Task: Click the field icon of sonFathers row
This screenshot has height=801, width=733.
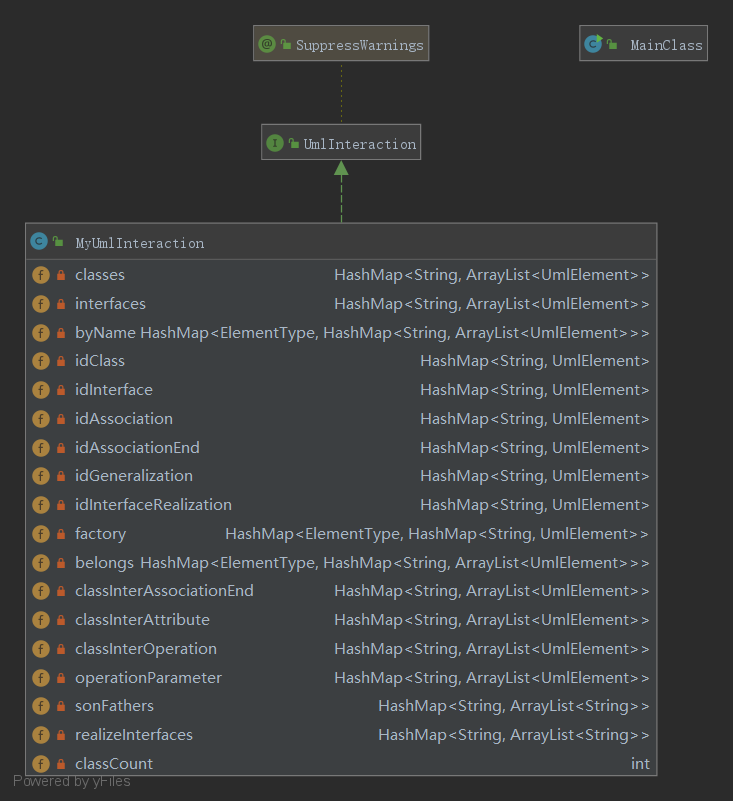Action: point(41,706)
